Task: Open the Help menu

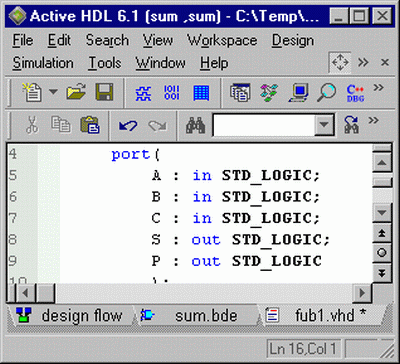Action: pos(214,63)
